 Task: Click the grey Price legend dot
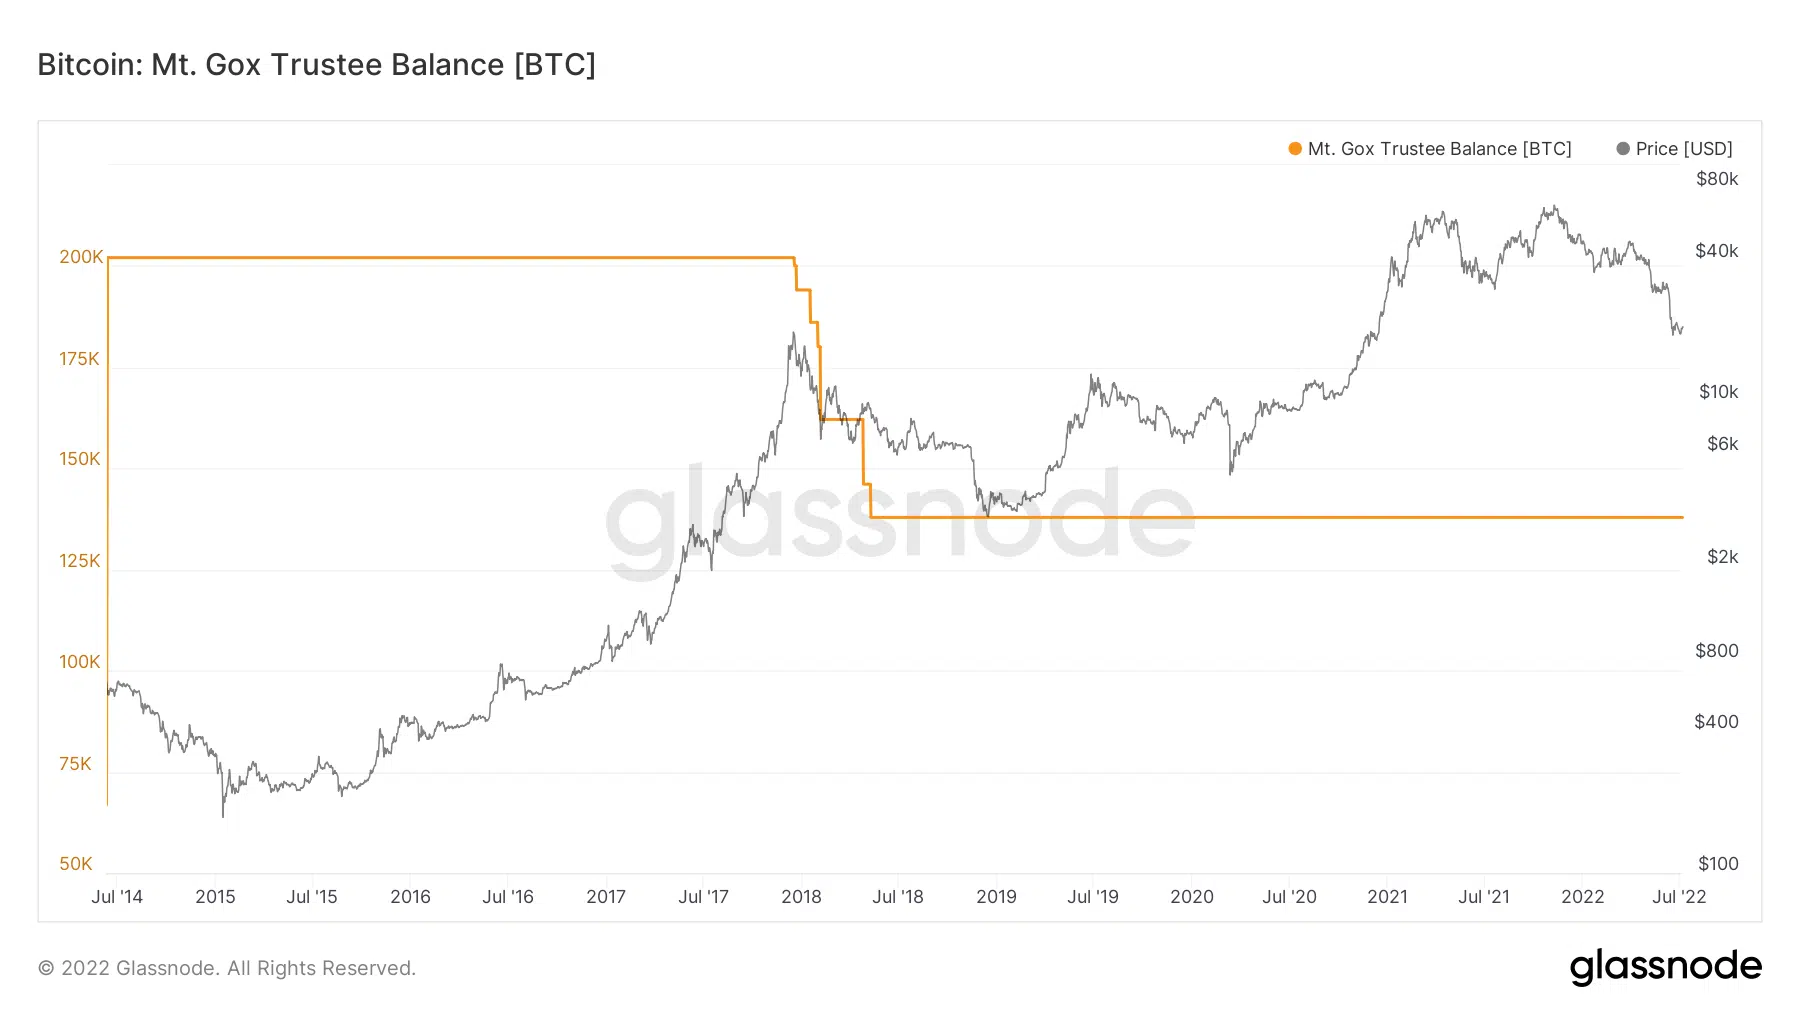(x=1623, y=149)
